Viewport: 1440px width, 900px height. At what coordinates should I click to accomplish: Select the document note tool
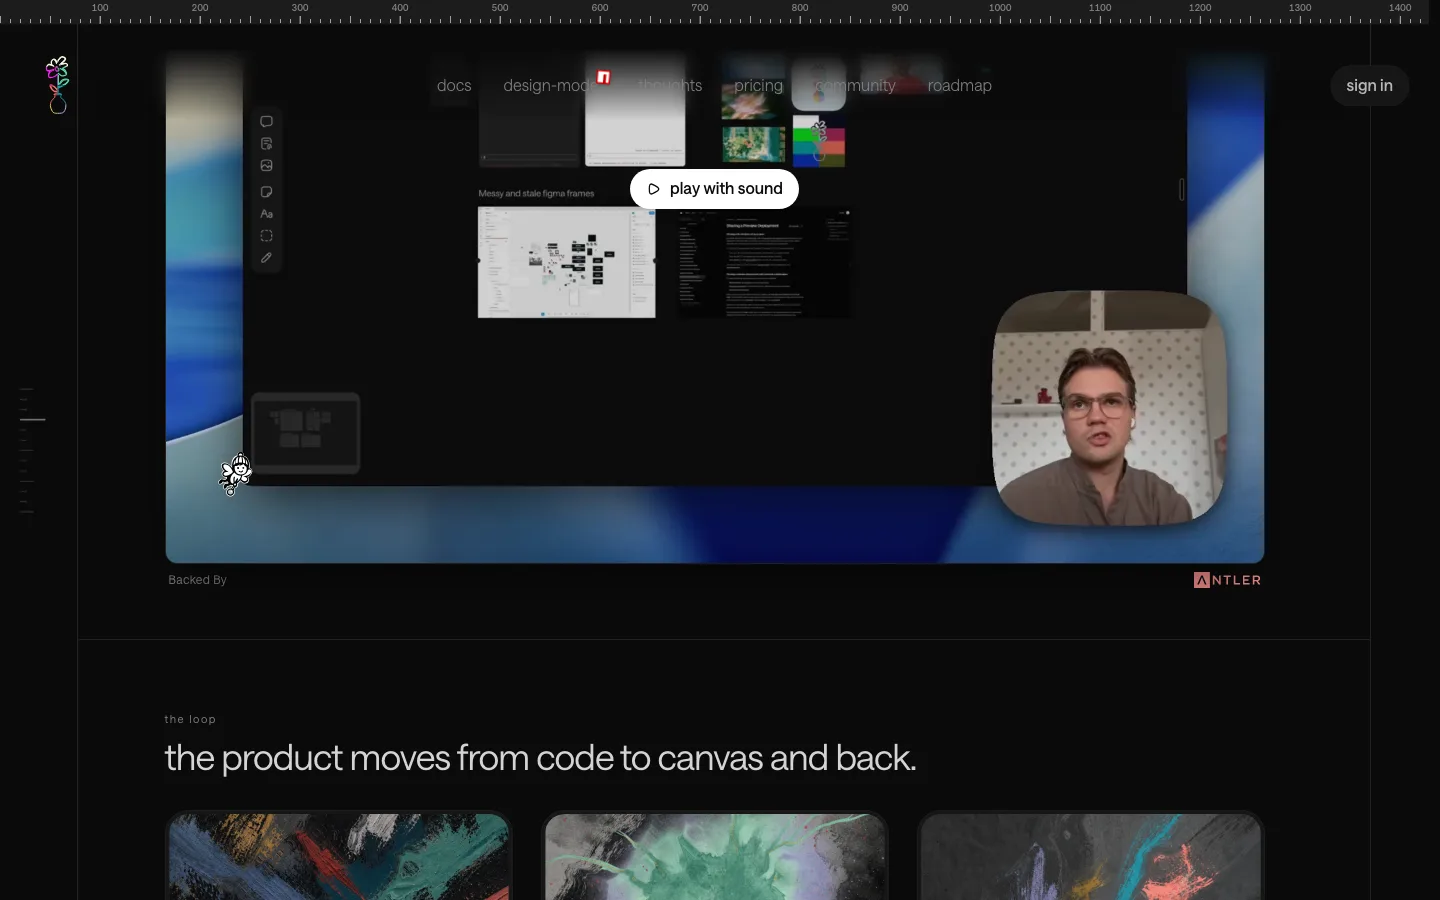[x=266, y=144]
